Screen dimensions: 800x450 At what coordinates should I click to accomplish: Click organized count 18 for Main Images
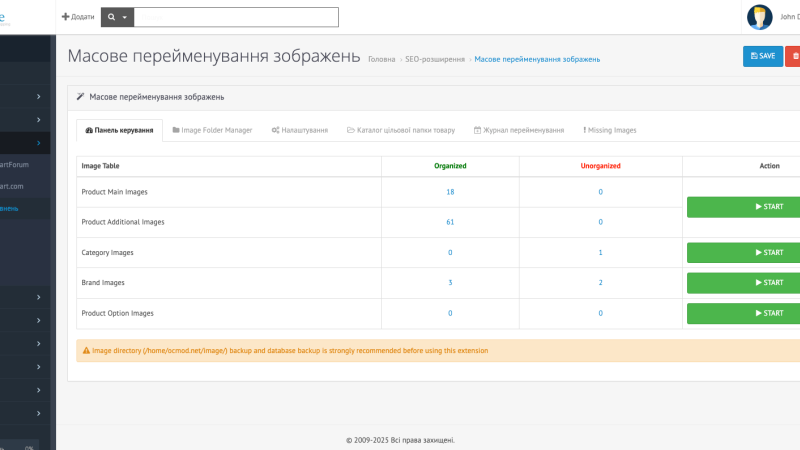point(450,192)
